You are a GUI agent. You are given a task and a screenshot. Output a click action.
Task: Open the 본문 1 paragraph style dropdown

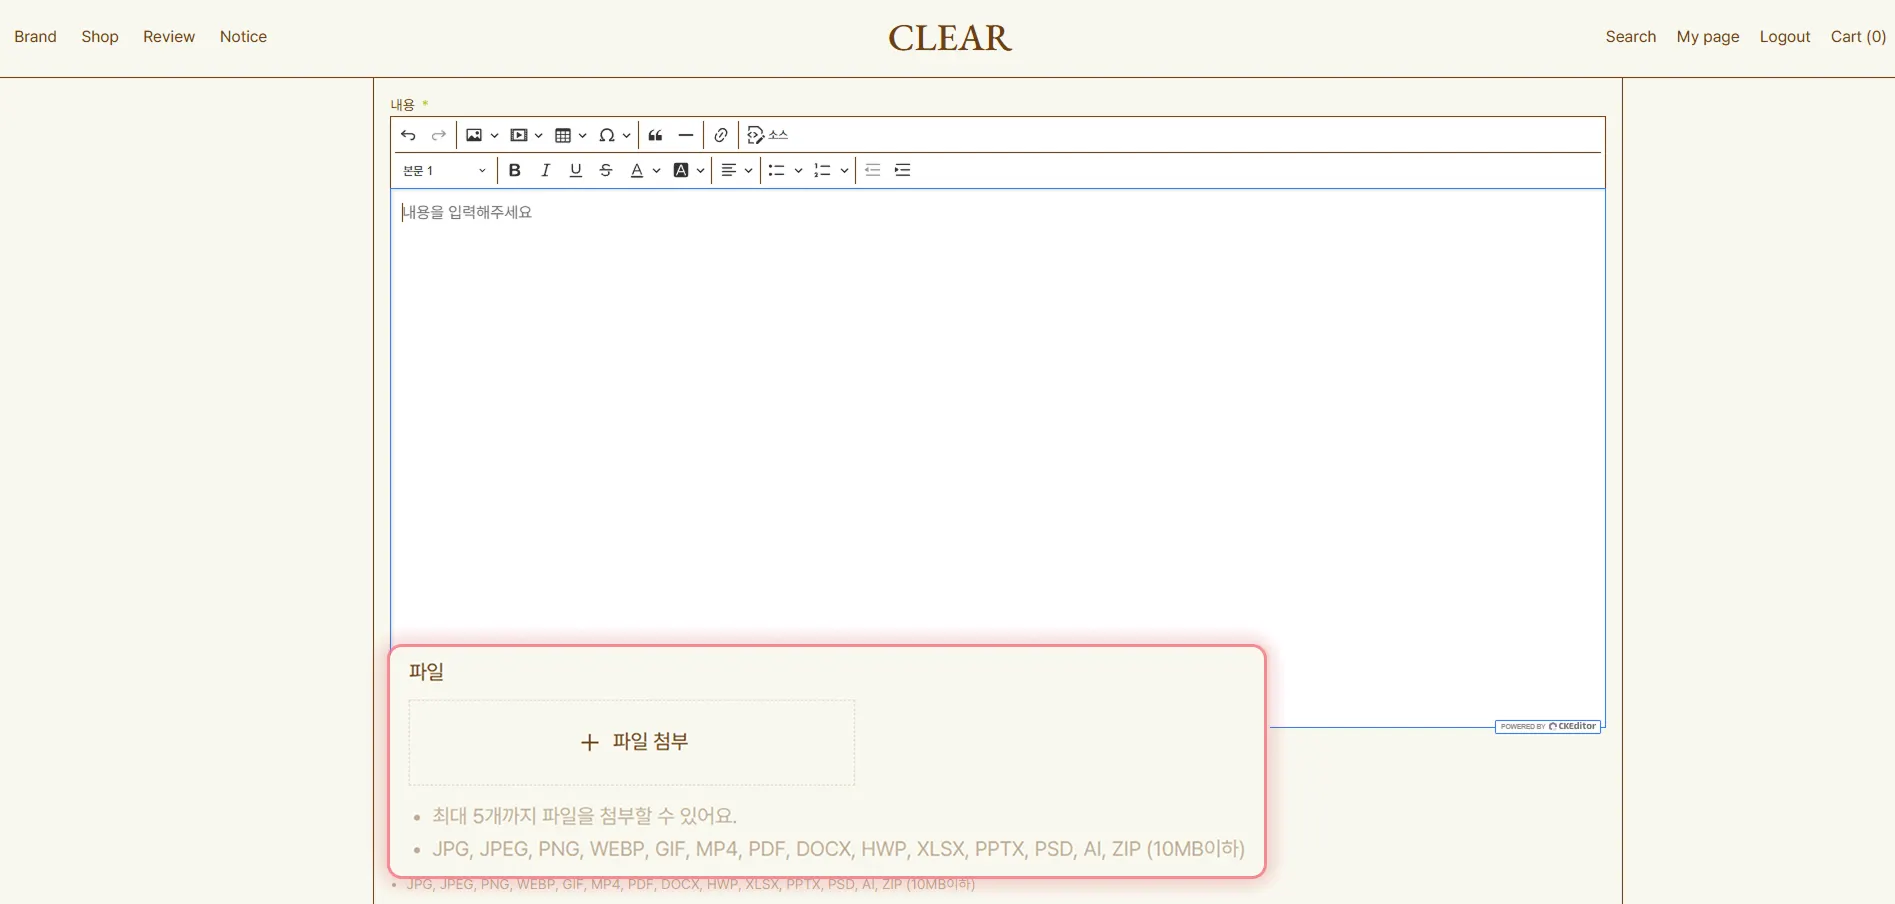tap(444, 170)
